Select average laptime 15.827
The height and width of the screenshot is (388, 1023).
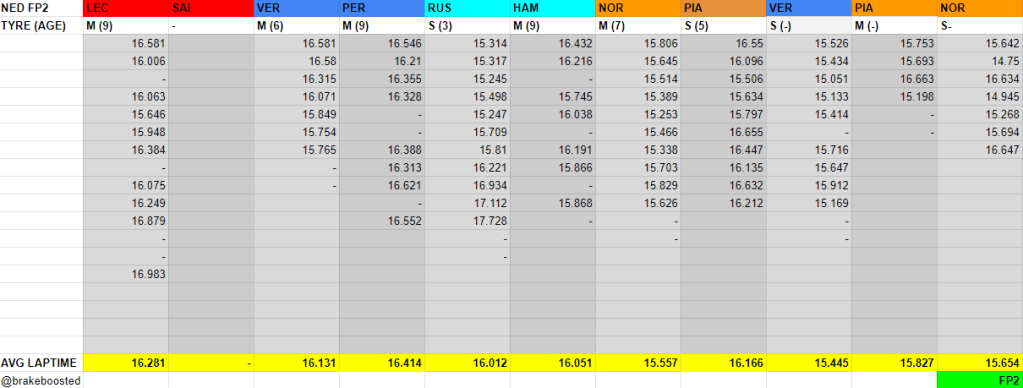pyautogui.click(x=894, y=363)
